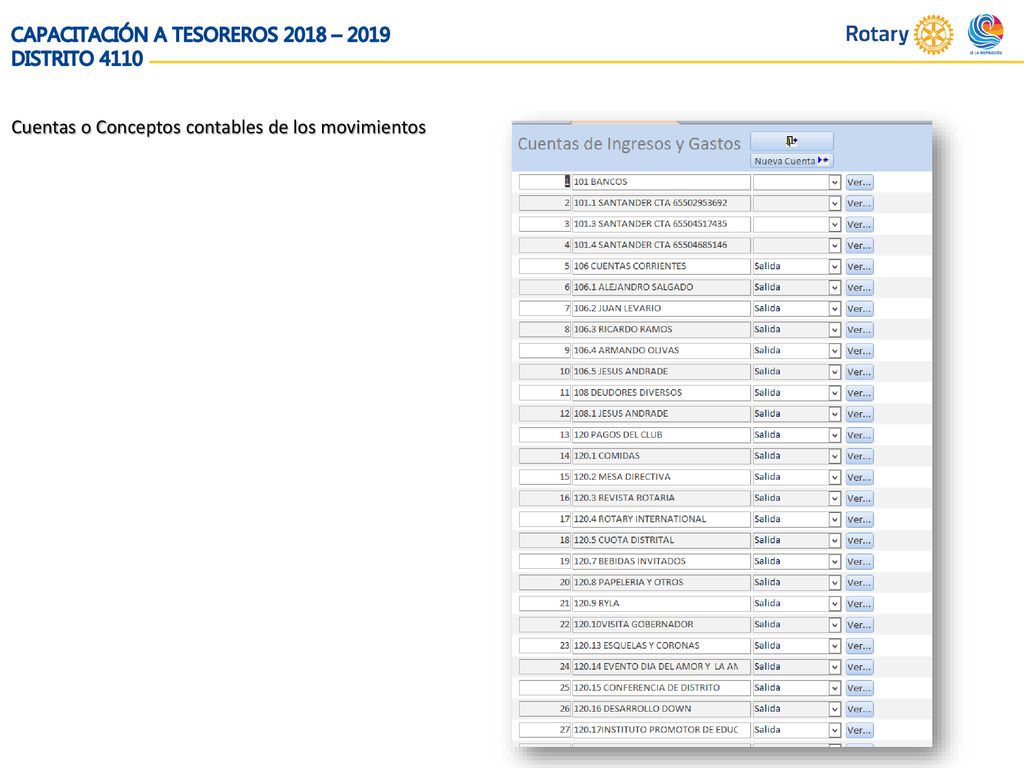Expand type dropdown for 120.1 COMIDAS

click(x=835, y=456)
